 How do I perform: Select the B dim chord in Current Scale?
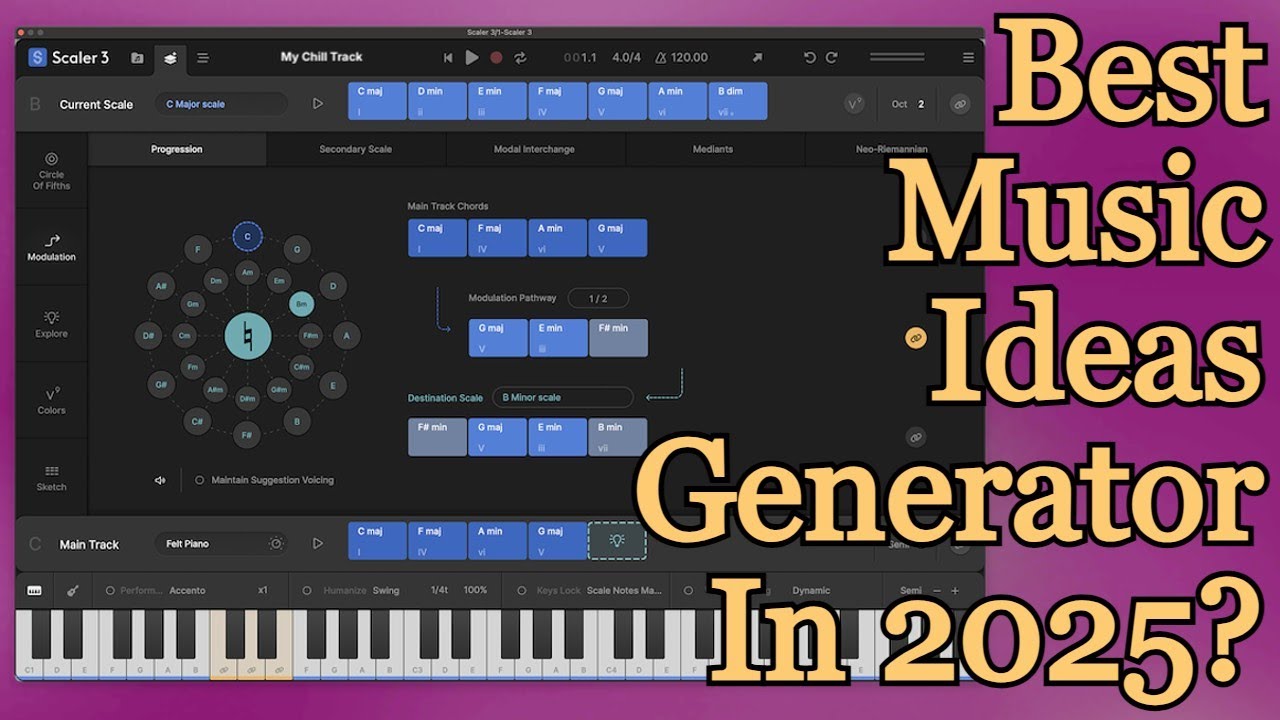click(x=738, y=102)
